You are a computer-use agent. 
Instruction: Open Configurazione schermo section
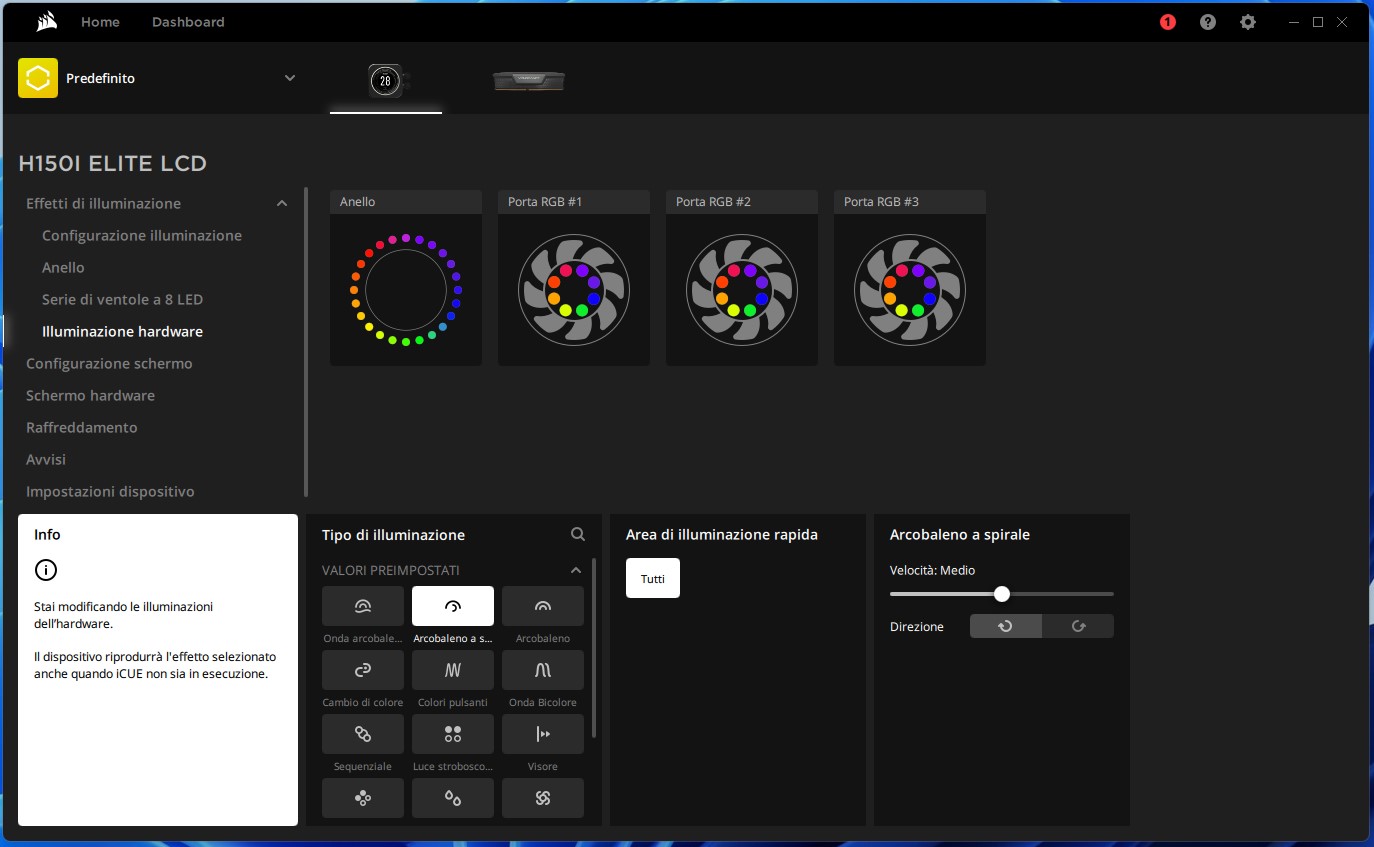click(x=109, y=363)
